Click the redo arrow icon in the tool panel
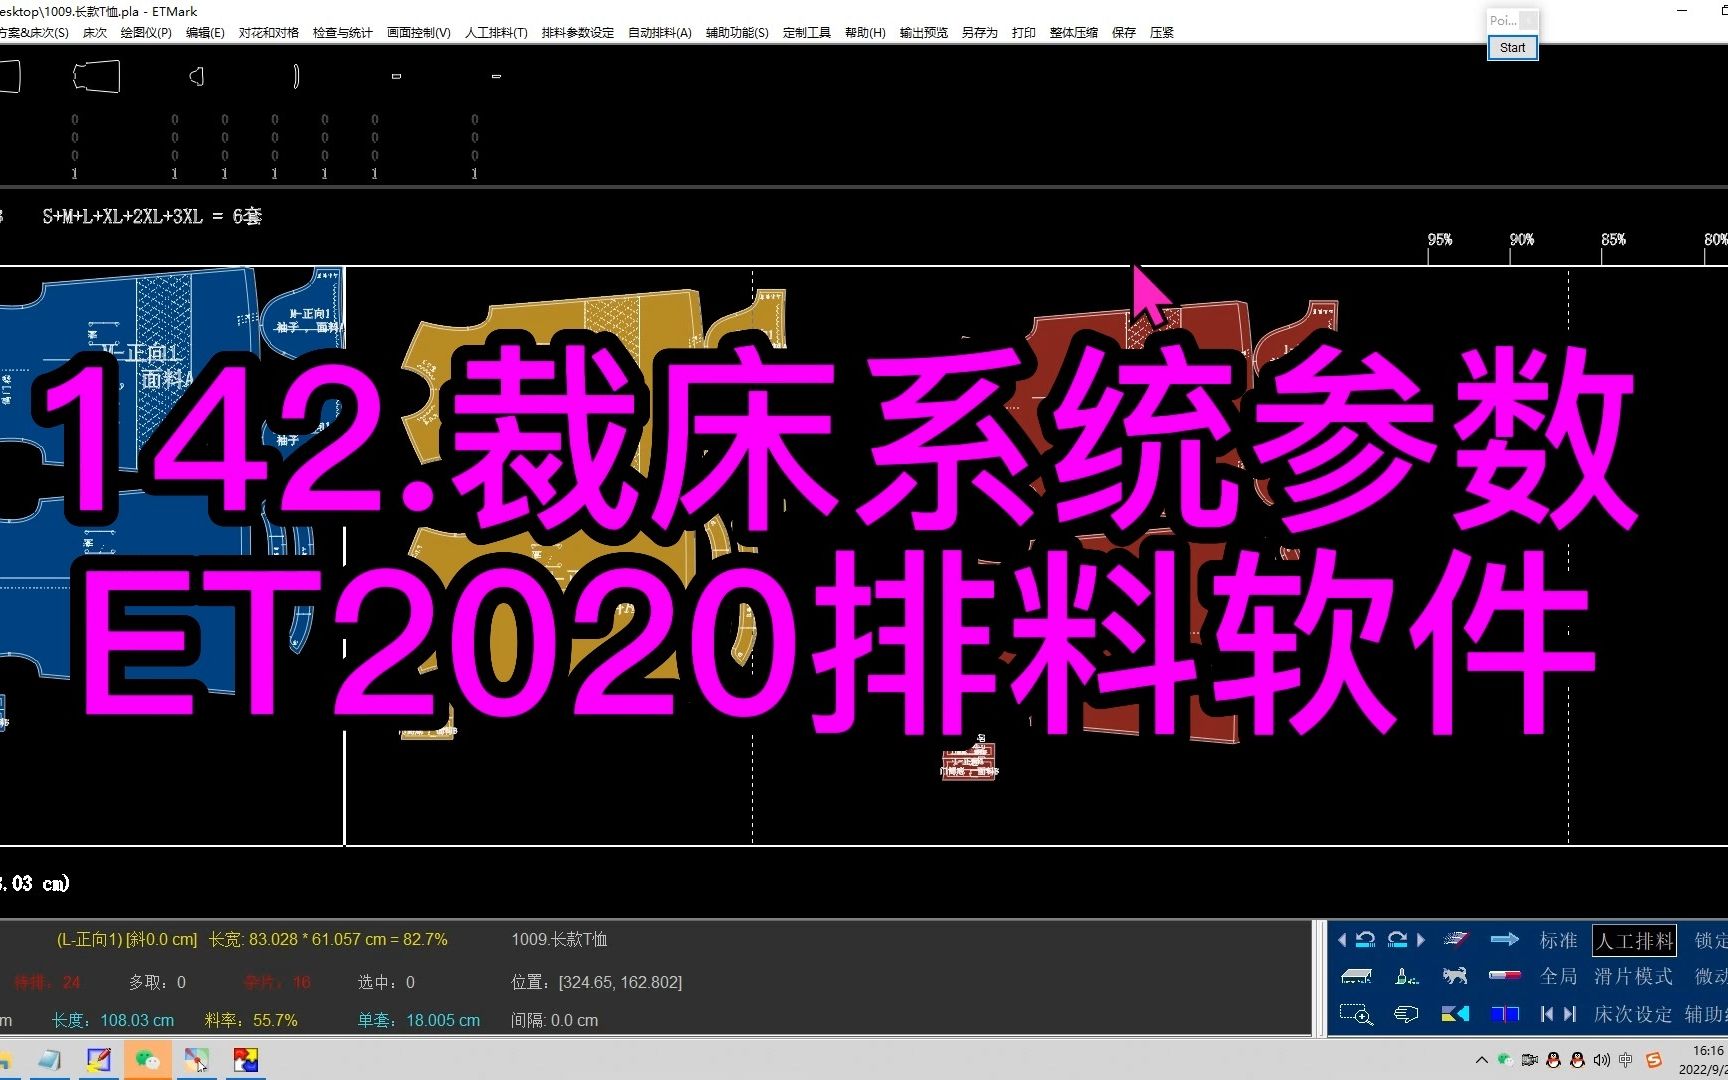Screen dimensions: 1728x1080 pyautogui.click(x=1397, y=939)
